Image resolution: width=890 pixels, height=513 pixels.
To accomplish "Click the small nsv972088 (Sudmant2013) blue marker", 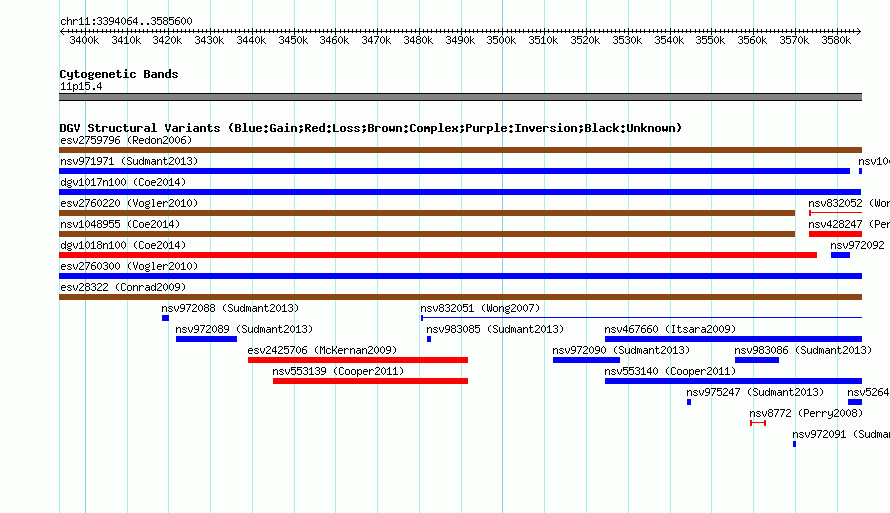I will 165,318.
